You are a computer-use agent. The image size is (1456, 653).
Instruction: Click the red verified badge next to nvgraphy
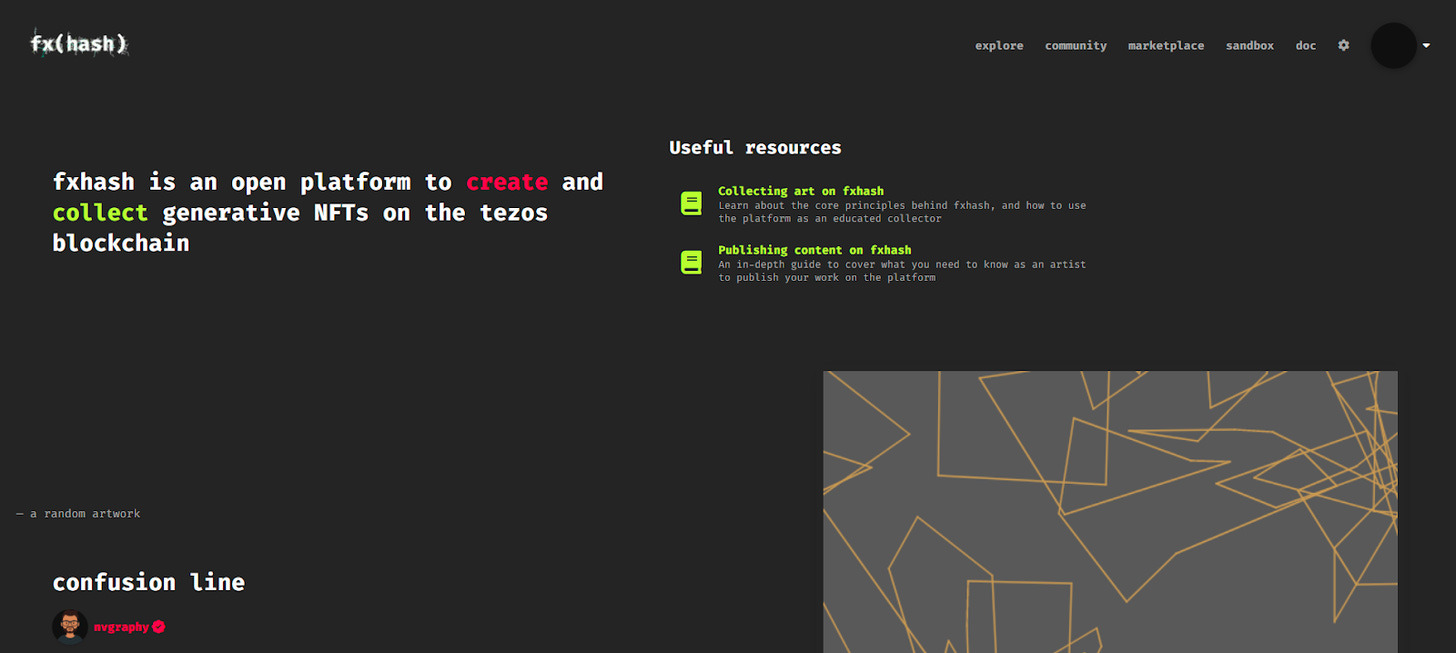coord(159,627)
